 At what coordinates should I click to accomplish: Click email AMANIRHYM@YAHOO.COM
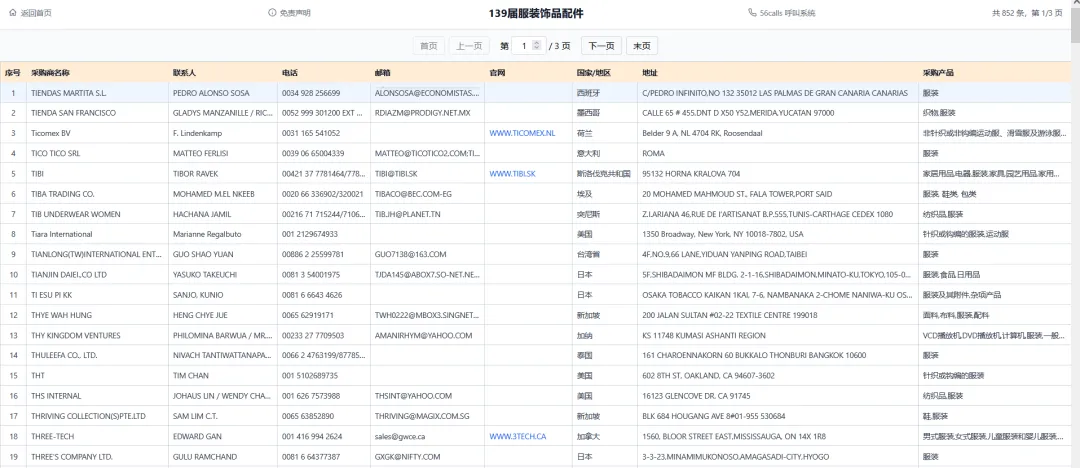424,336
